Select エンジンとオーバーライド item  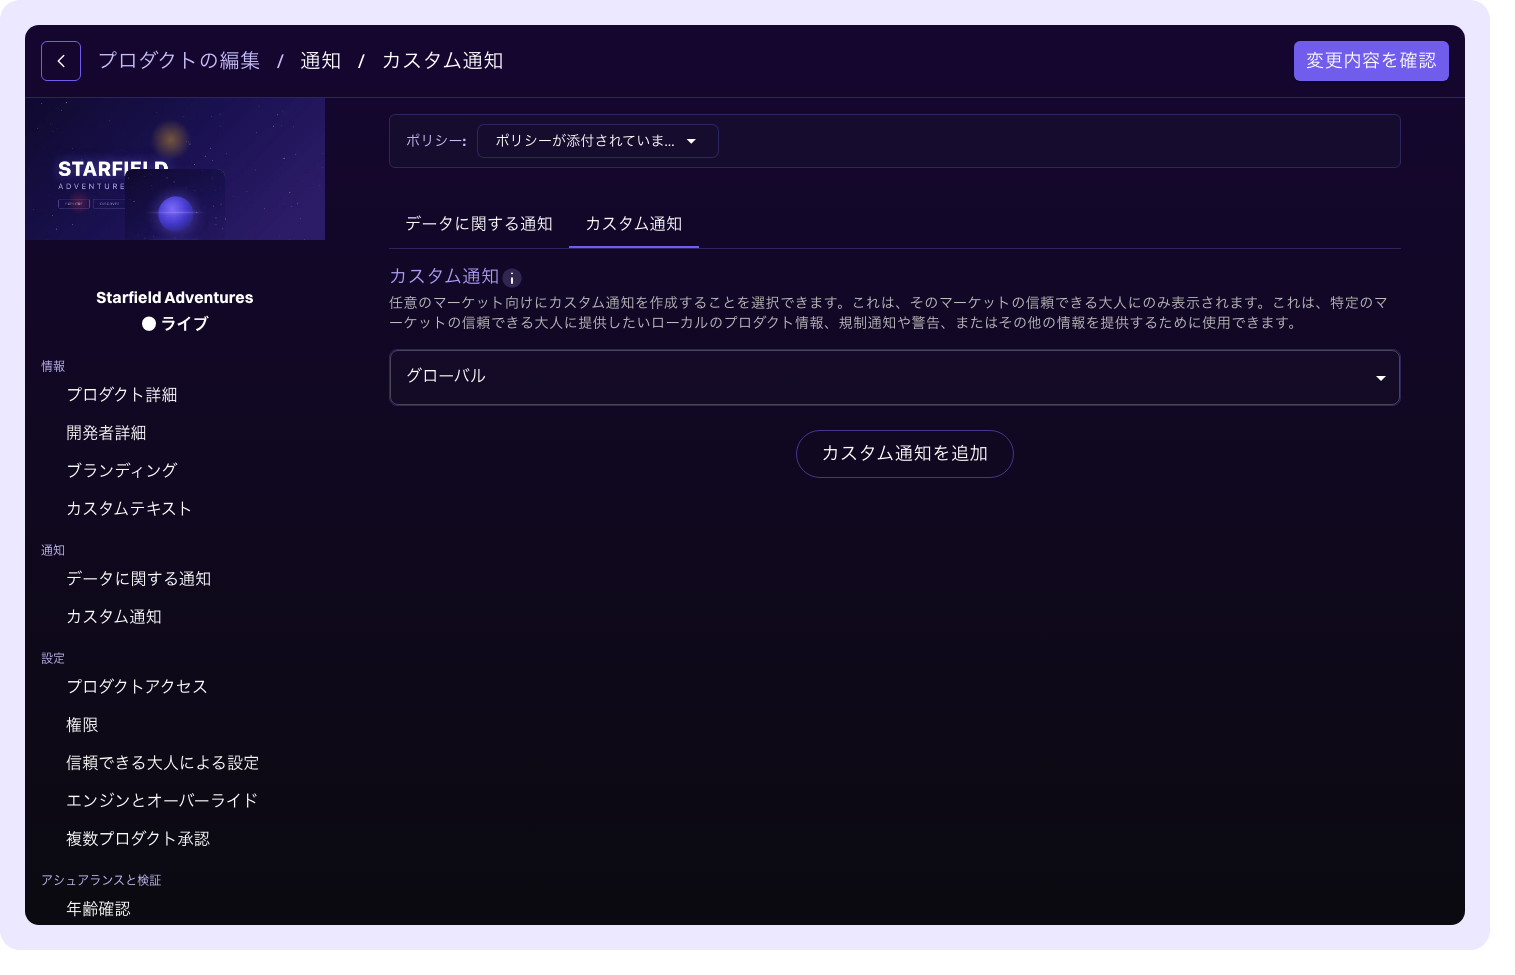(x=162, y=801)
